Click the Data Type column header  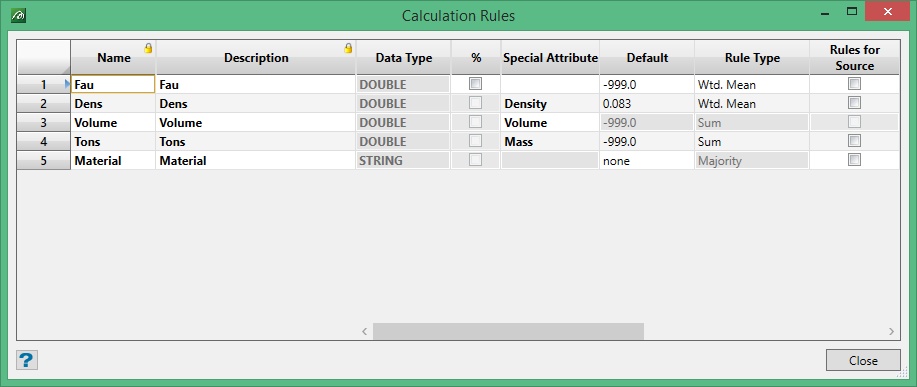tap(404, 57)
